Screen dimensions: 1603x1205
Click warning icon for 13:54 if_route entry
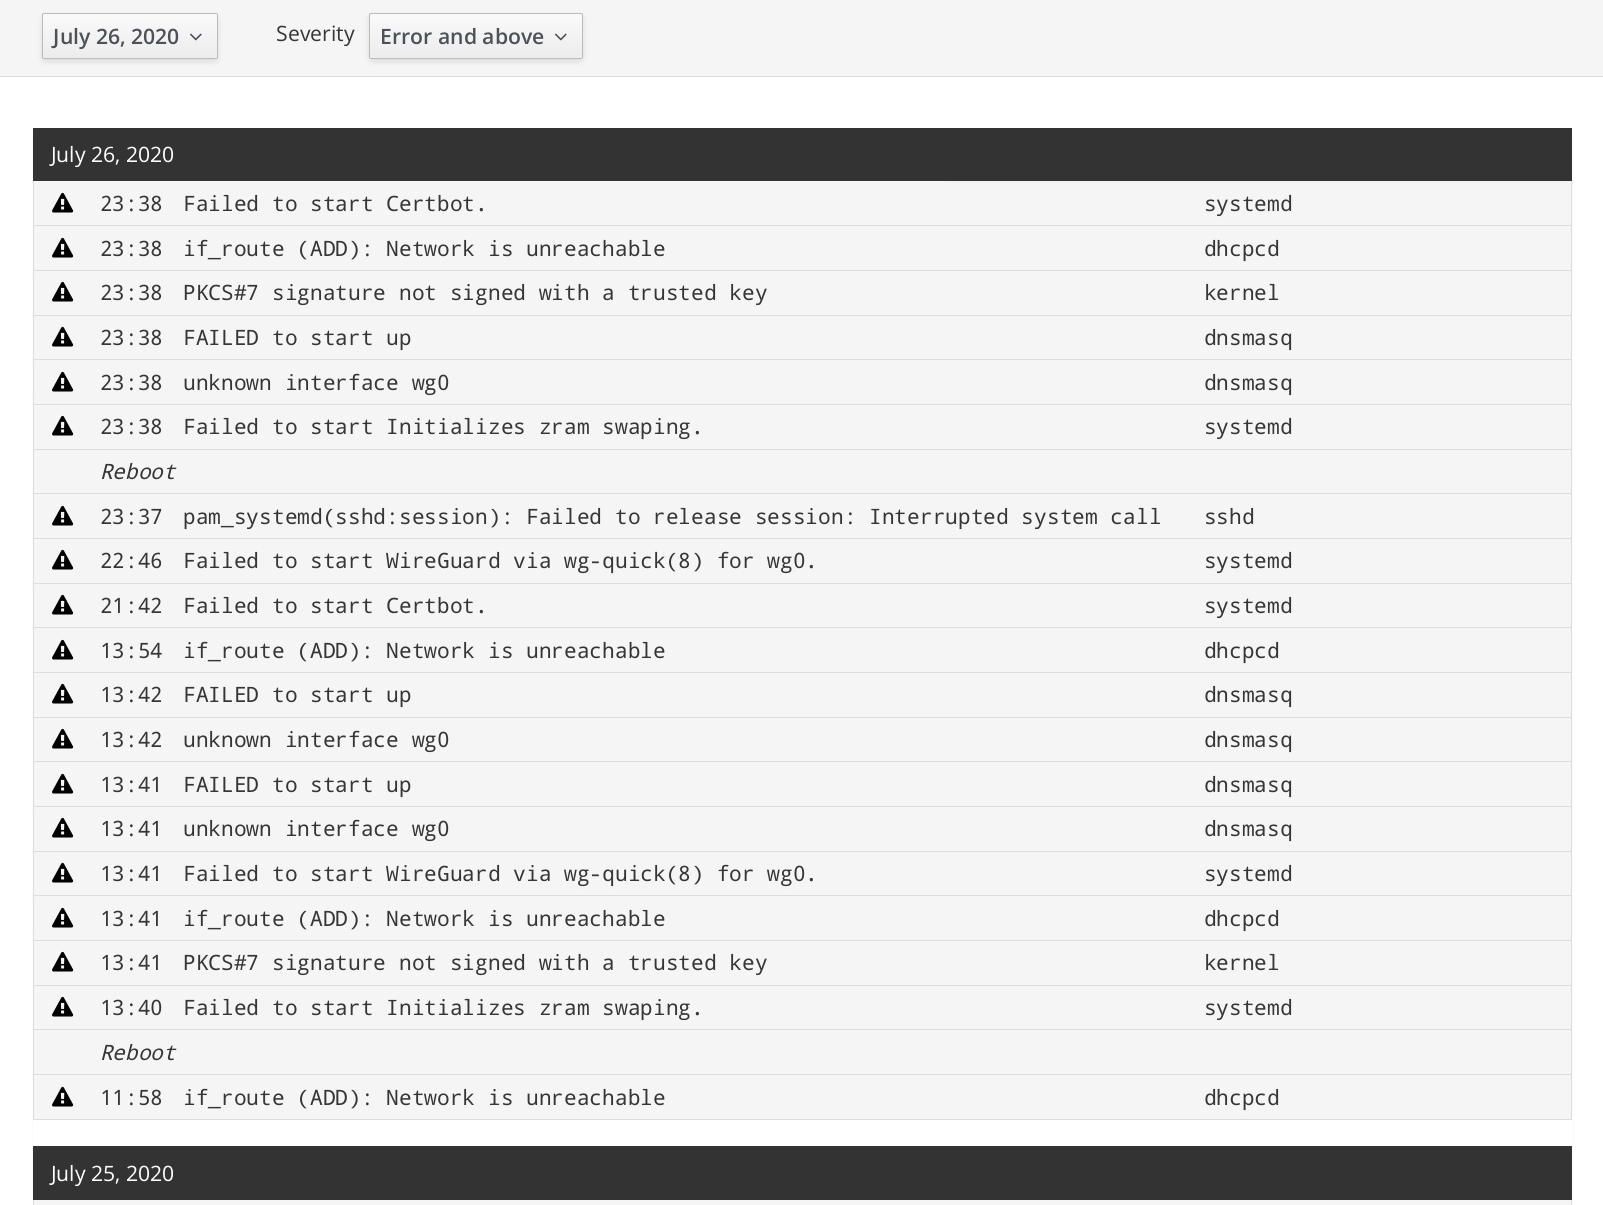(63, 651)
